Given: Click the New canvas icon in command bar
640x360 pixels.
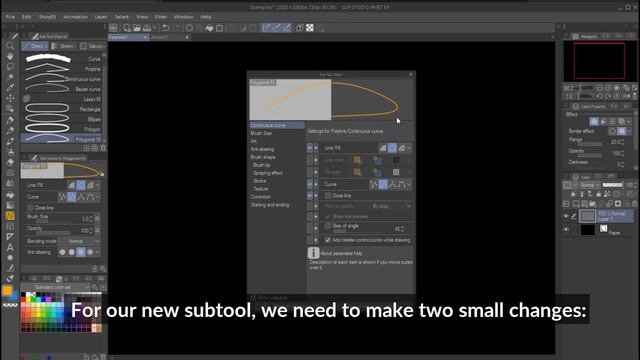Looking at the screenshot, I should click(127, 28).
